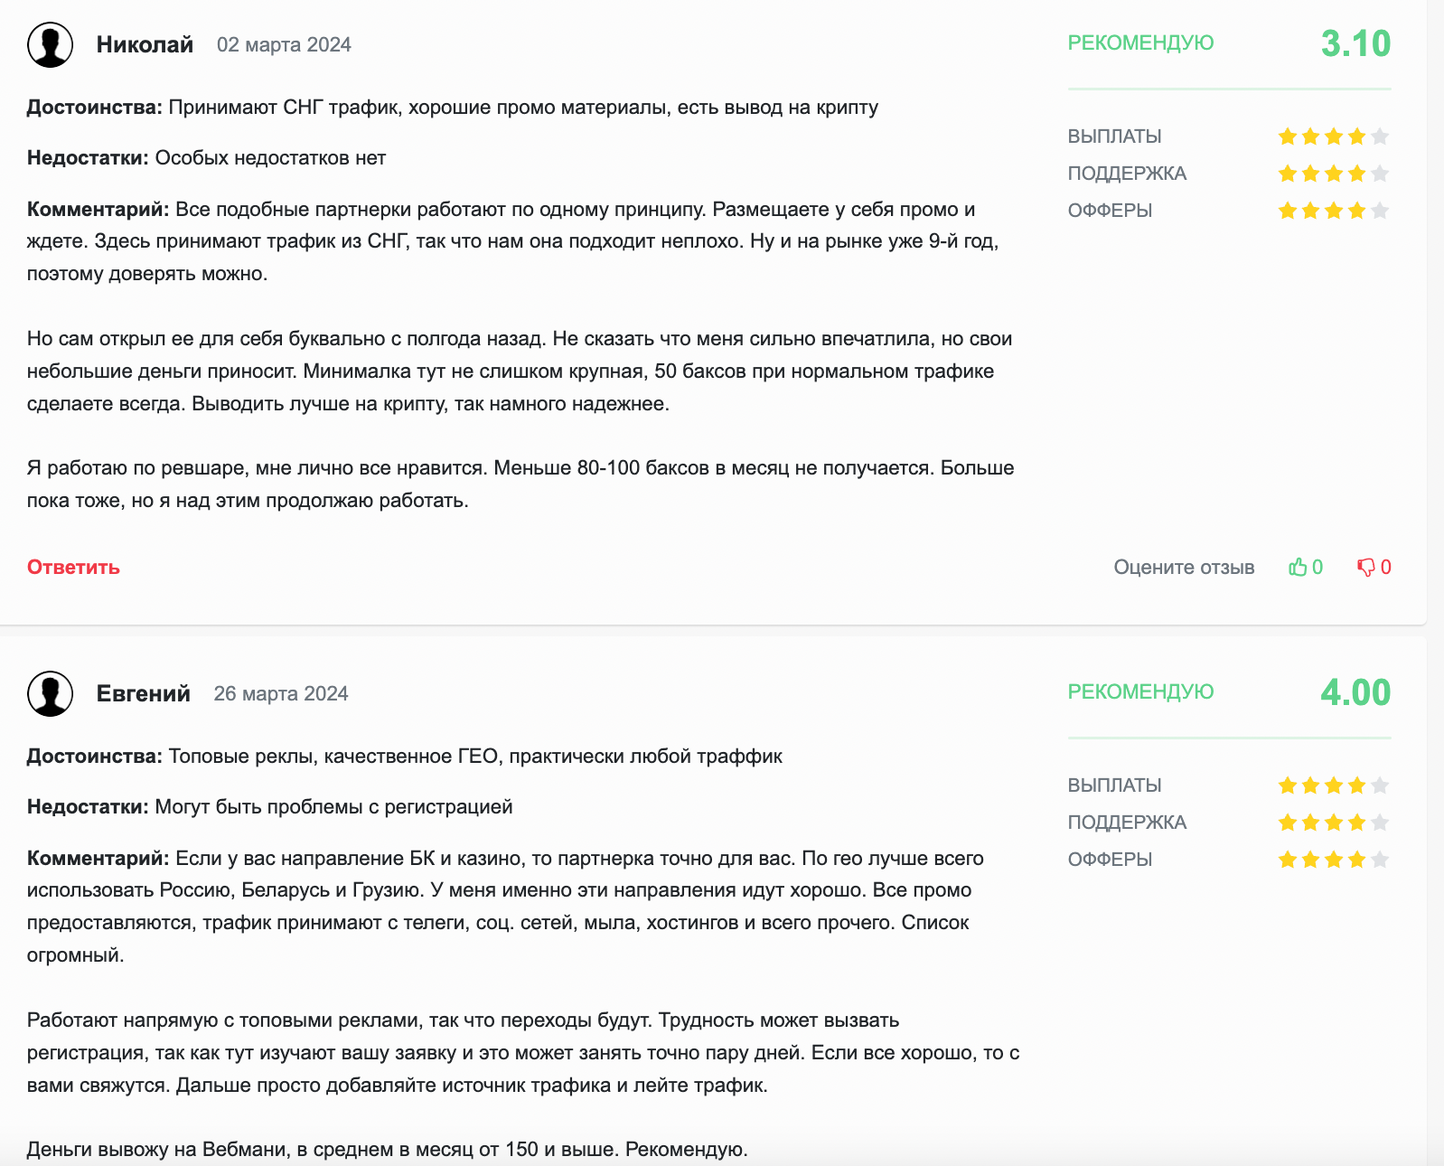This screenshot has height=1166, width=1444.
Task: Open the author name Николай
Action: (x=145, y=45)
